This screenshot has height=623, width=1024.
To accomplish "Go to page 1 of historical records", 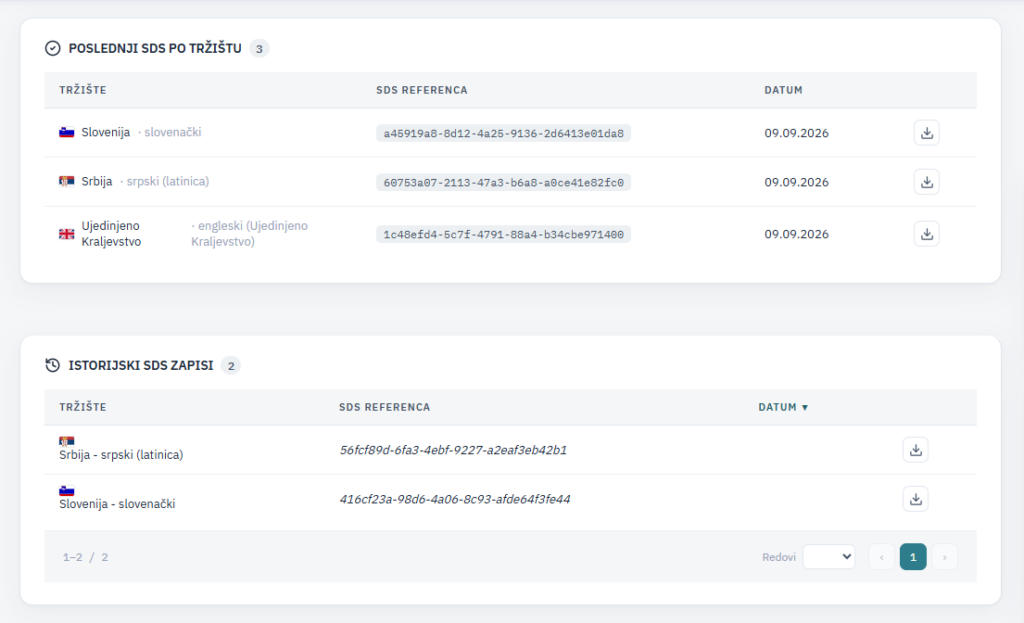I will point(913,557).
